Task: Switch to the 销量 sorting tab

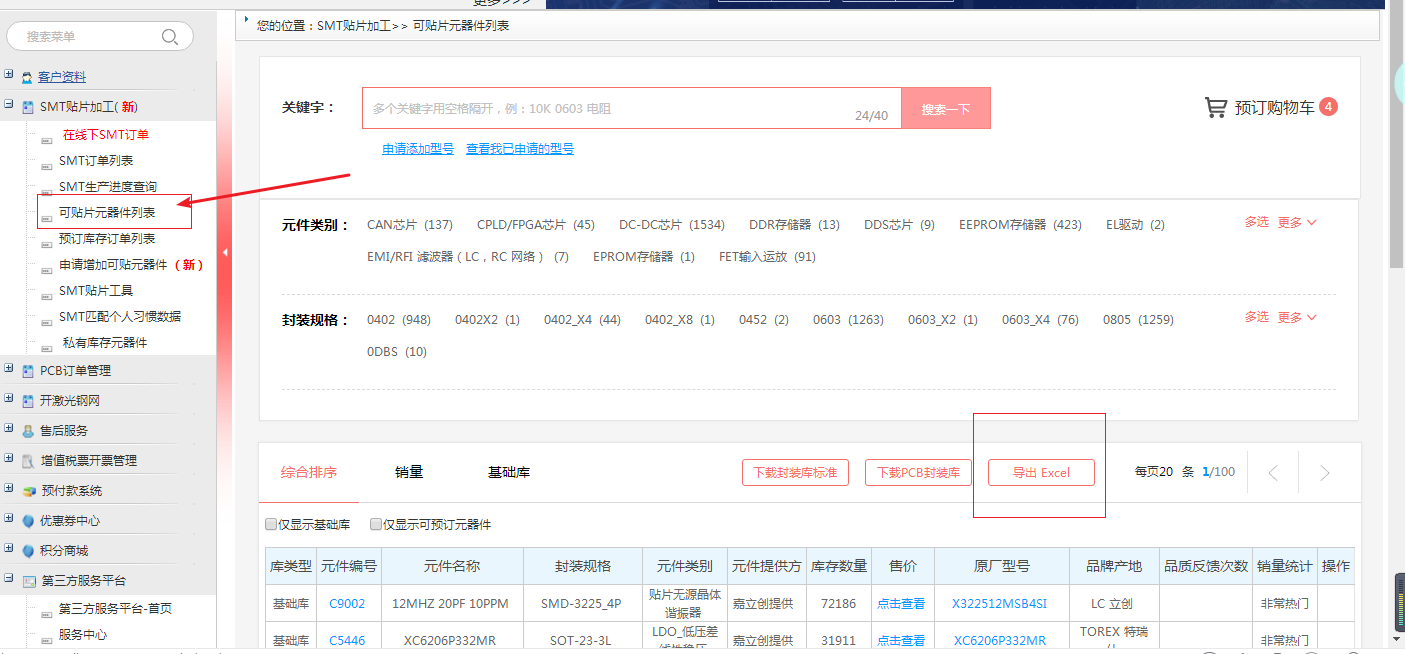Action: click(409, 472)
